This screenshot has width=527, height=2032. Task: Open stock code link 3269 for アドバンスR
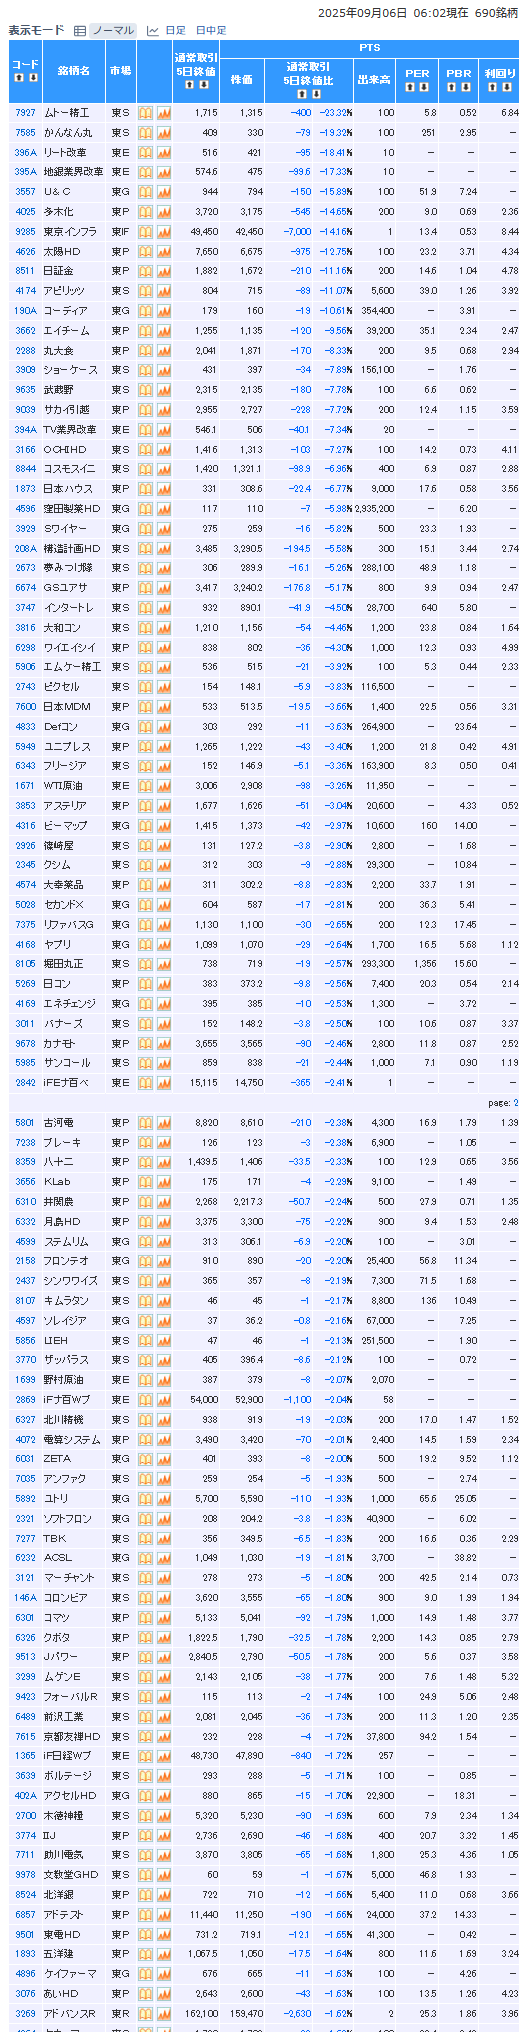point(26,2013)
